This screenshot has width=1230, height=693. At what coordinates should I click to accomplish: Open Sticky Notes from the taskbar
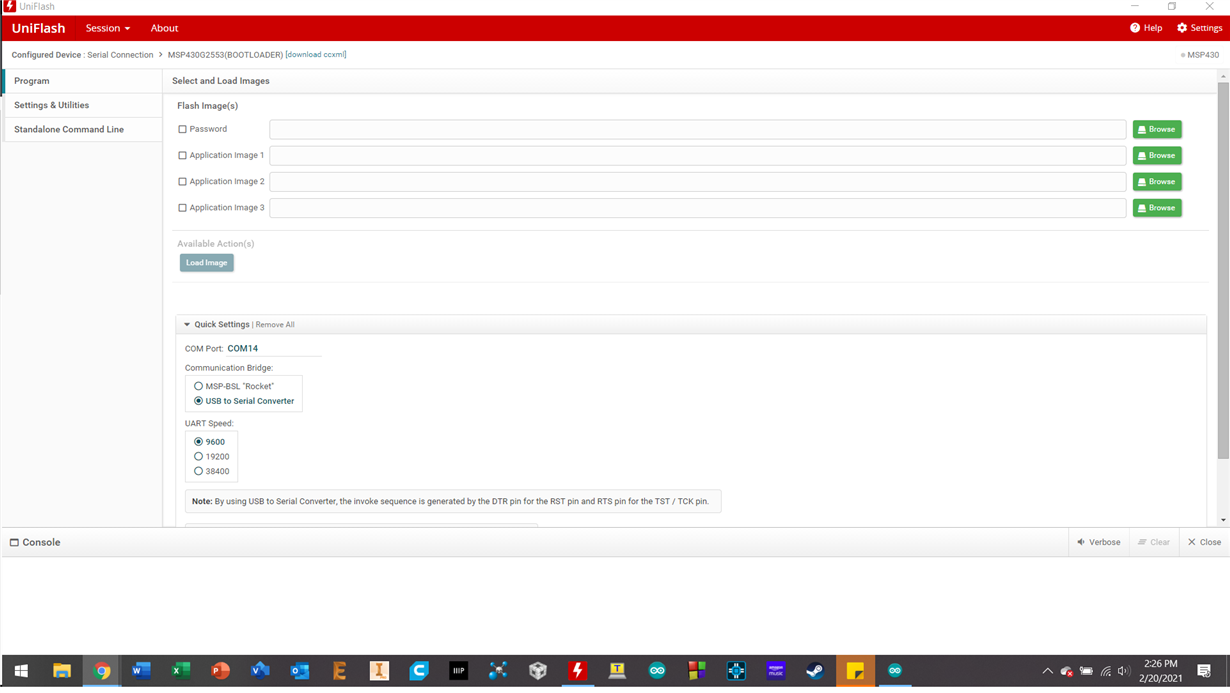(x=855, y=671)
